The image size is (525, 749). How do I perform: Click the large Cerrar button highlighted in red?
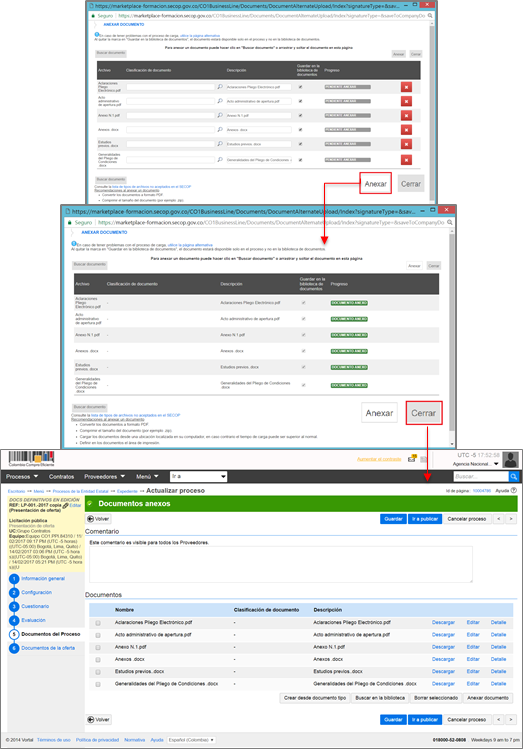[x=424, y=413]
